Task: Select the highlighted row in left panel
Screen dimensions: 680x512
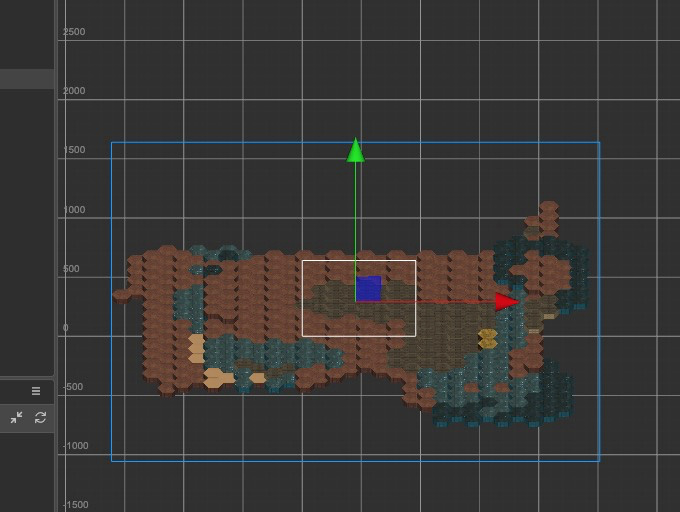Action: click(x=27, y=79)
